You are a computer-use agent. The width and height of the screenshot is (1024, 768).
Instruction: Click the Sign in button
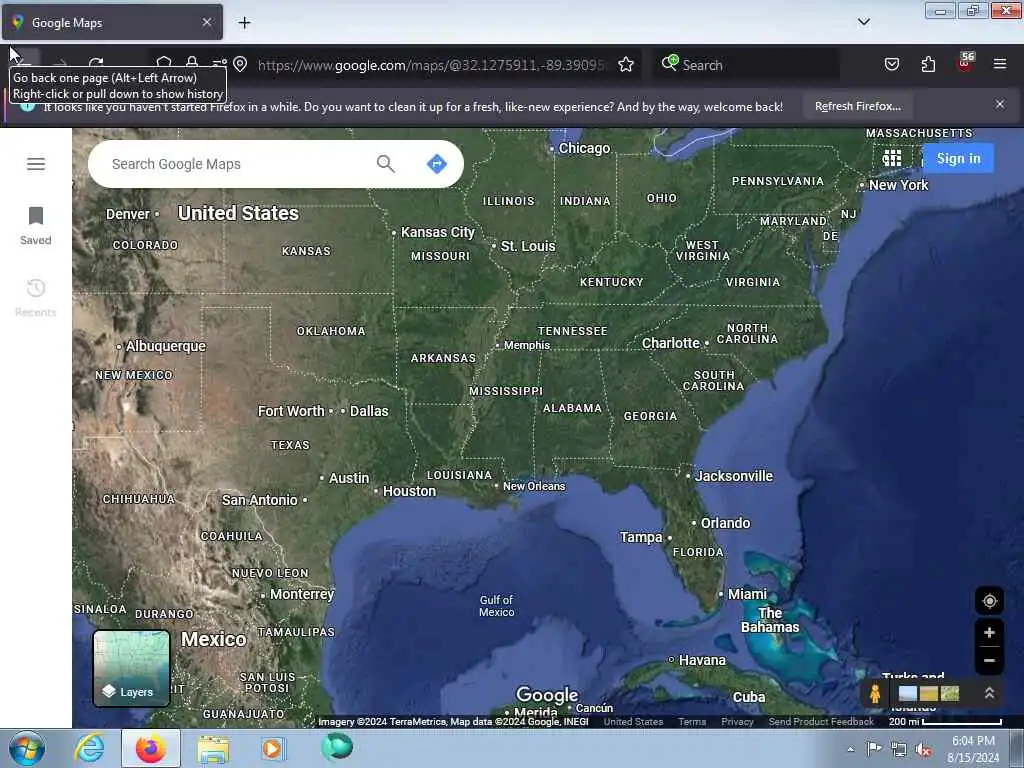(x=958, y=158)
